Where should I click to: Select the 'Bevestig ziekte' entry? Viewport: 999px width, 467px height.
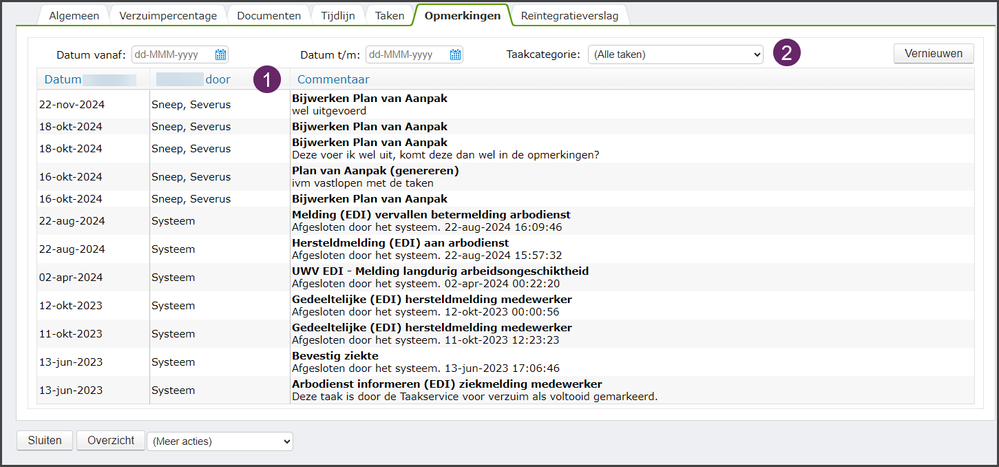pyautogui.click(x=335, y=356)
